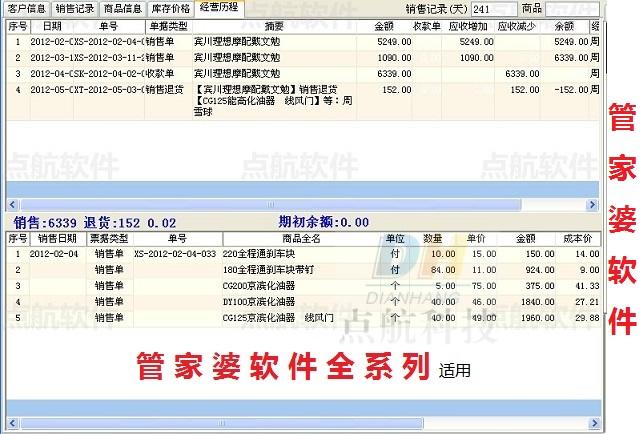Image resolution: width=641 pixels, height=434 pixels.
Task: Click the upper table's left scroll arrow
Action: (x=12, y=204)
